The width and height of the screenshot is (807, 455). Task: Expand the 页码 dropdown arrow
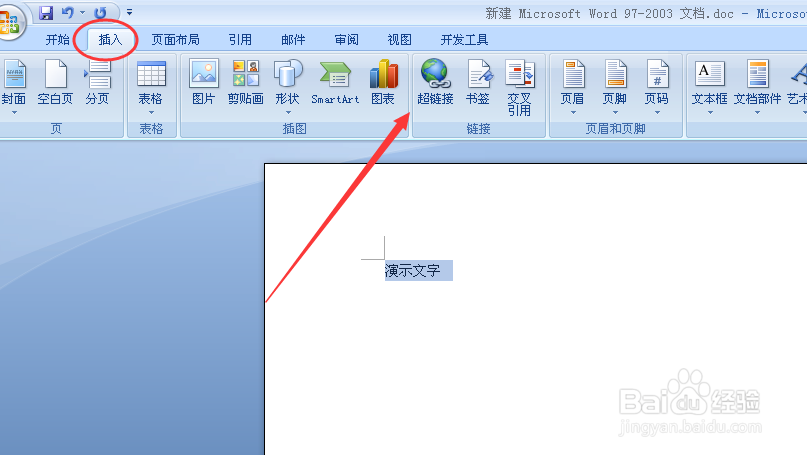pos(657,112)
